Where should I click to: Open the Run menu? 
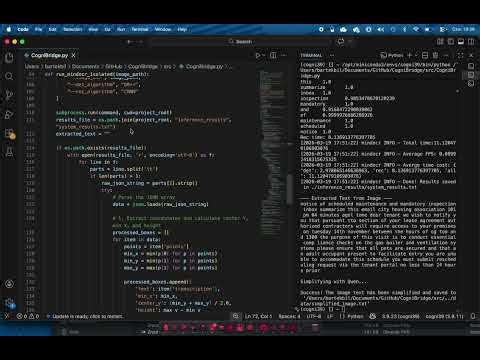[121, 29]
